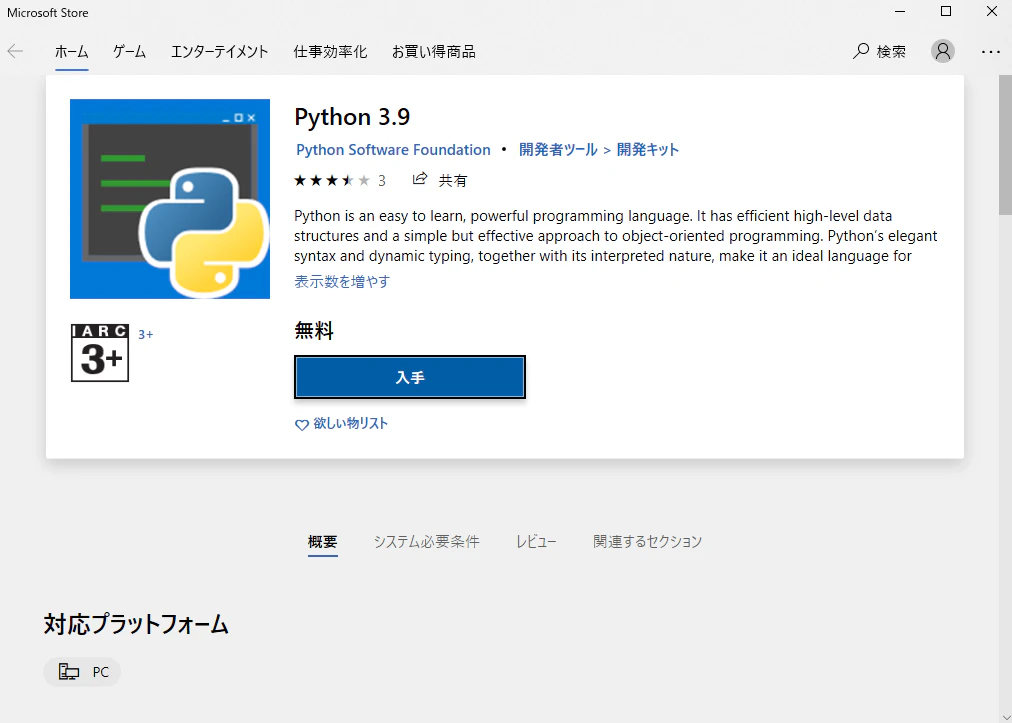The width and height of the screenshot is (1012, 723).
Task: Click the 対応プラットフォーム heading
Action: point(136,624)
